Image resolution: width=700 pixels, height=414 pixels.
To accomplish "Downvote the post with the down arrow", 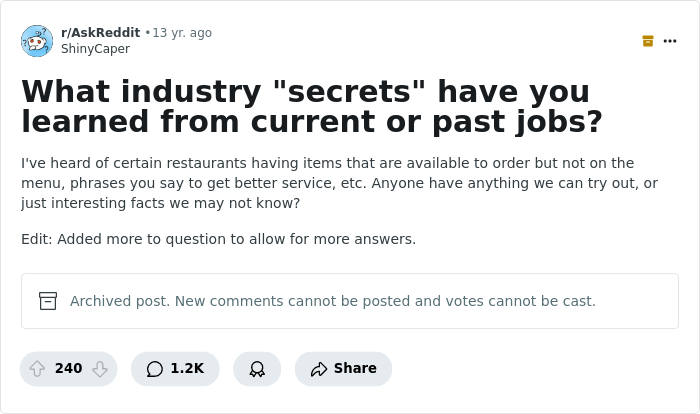I will [x=99, y=369].
